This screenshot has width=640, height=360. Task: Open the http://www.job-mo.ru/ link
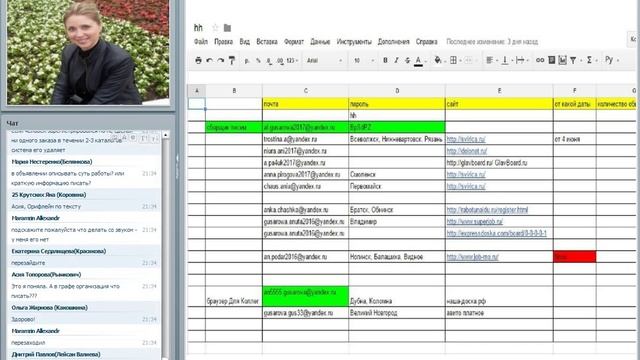coord(472,257)
